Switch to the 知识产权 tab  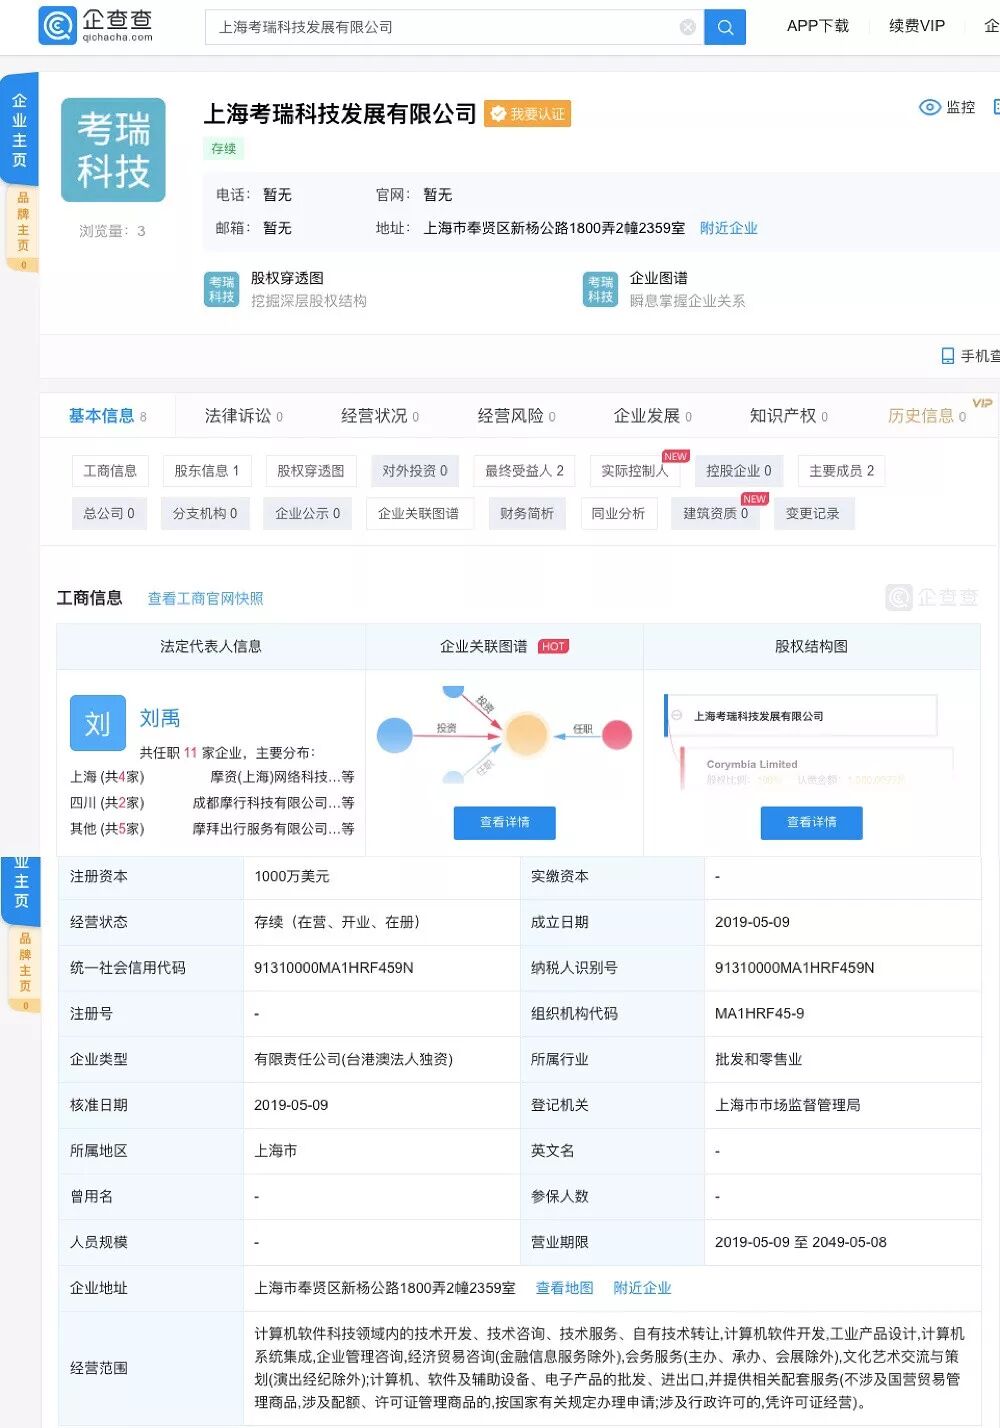click(788, 416)
